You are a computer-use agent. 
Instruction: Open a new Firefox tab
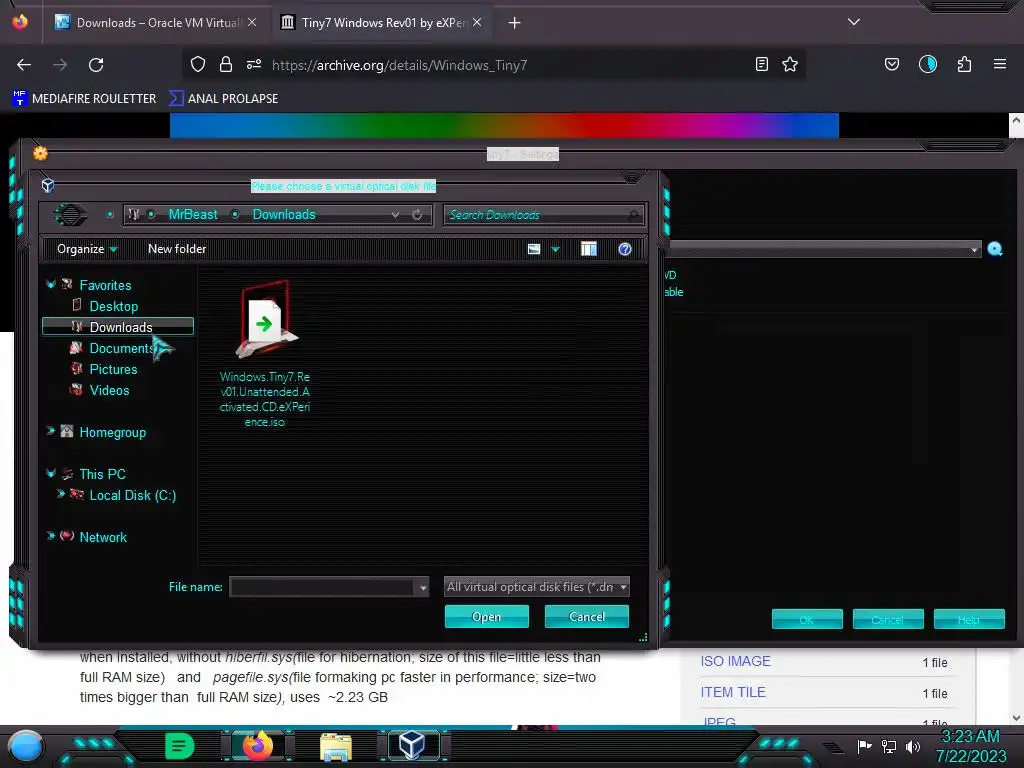515,23
